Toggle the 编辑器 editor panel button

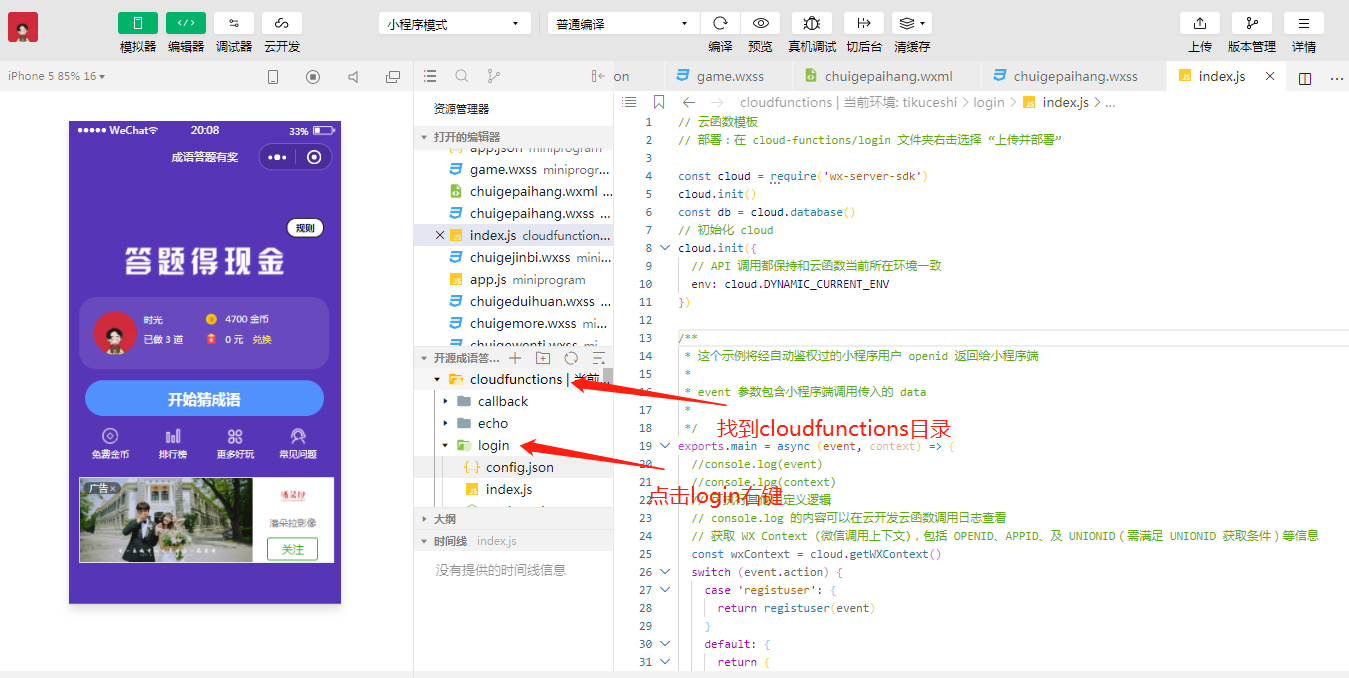[x=186, y=23]
